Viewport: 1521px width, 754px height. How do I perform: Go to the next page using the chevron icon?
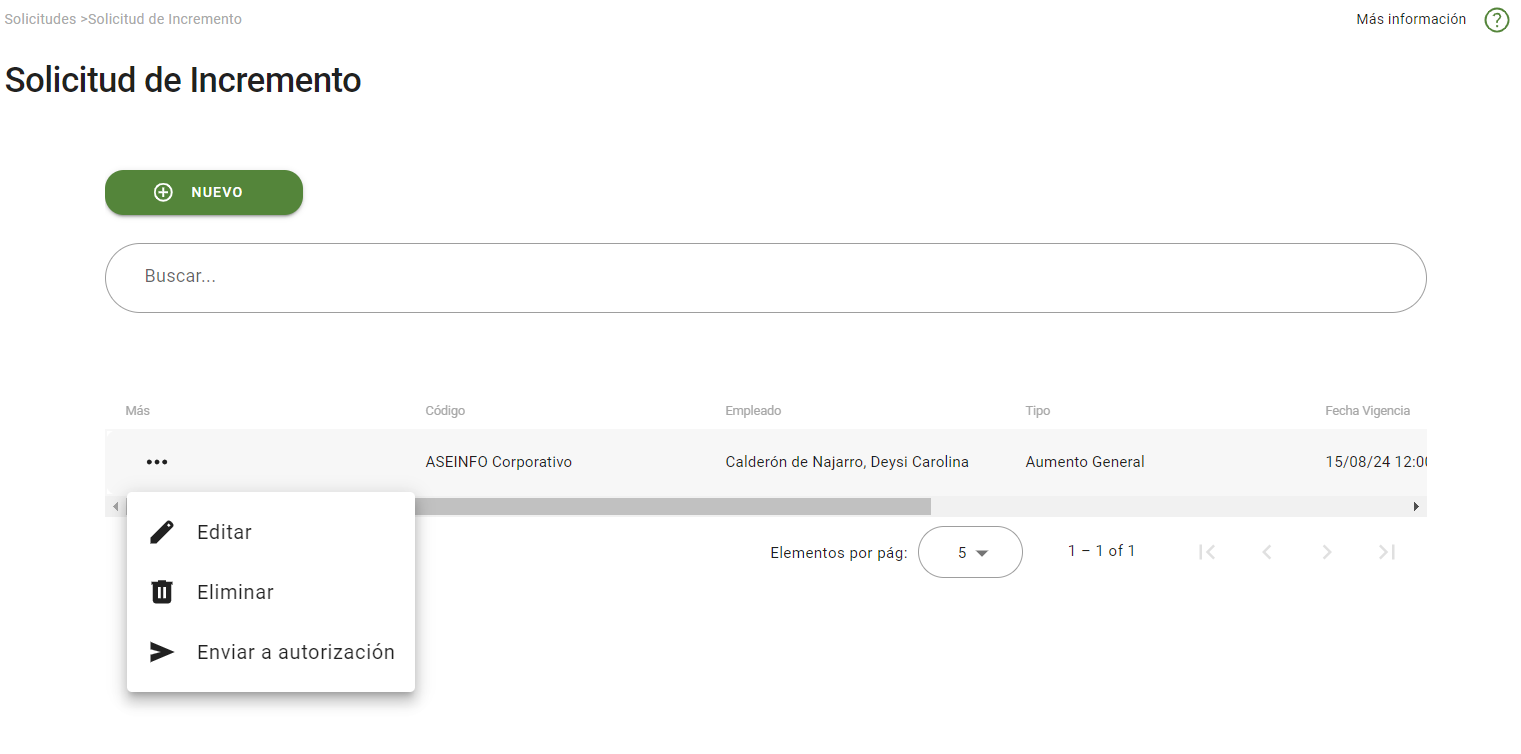coord(1326,551)
